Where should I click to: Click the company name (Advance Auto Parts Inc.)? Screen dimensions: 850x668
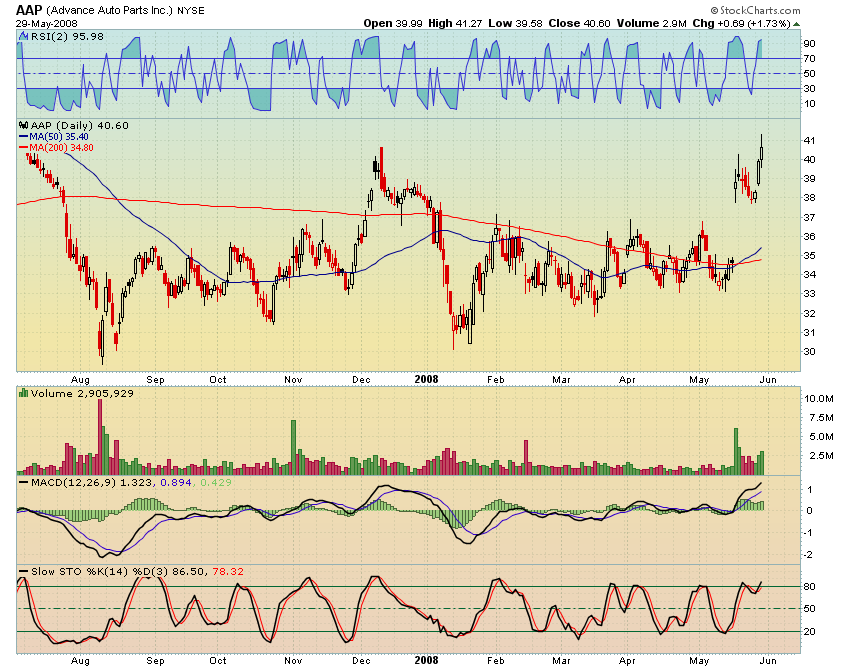coord(110,10)
